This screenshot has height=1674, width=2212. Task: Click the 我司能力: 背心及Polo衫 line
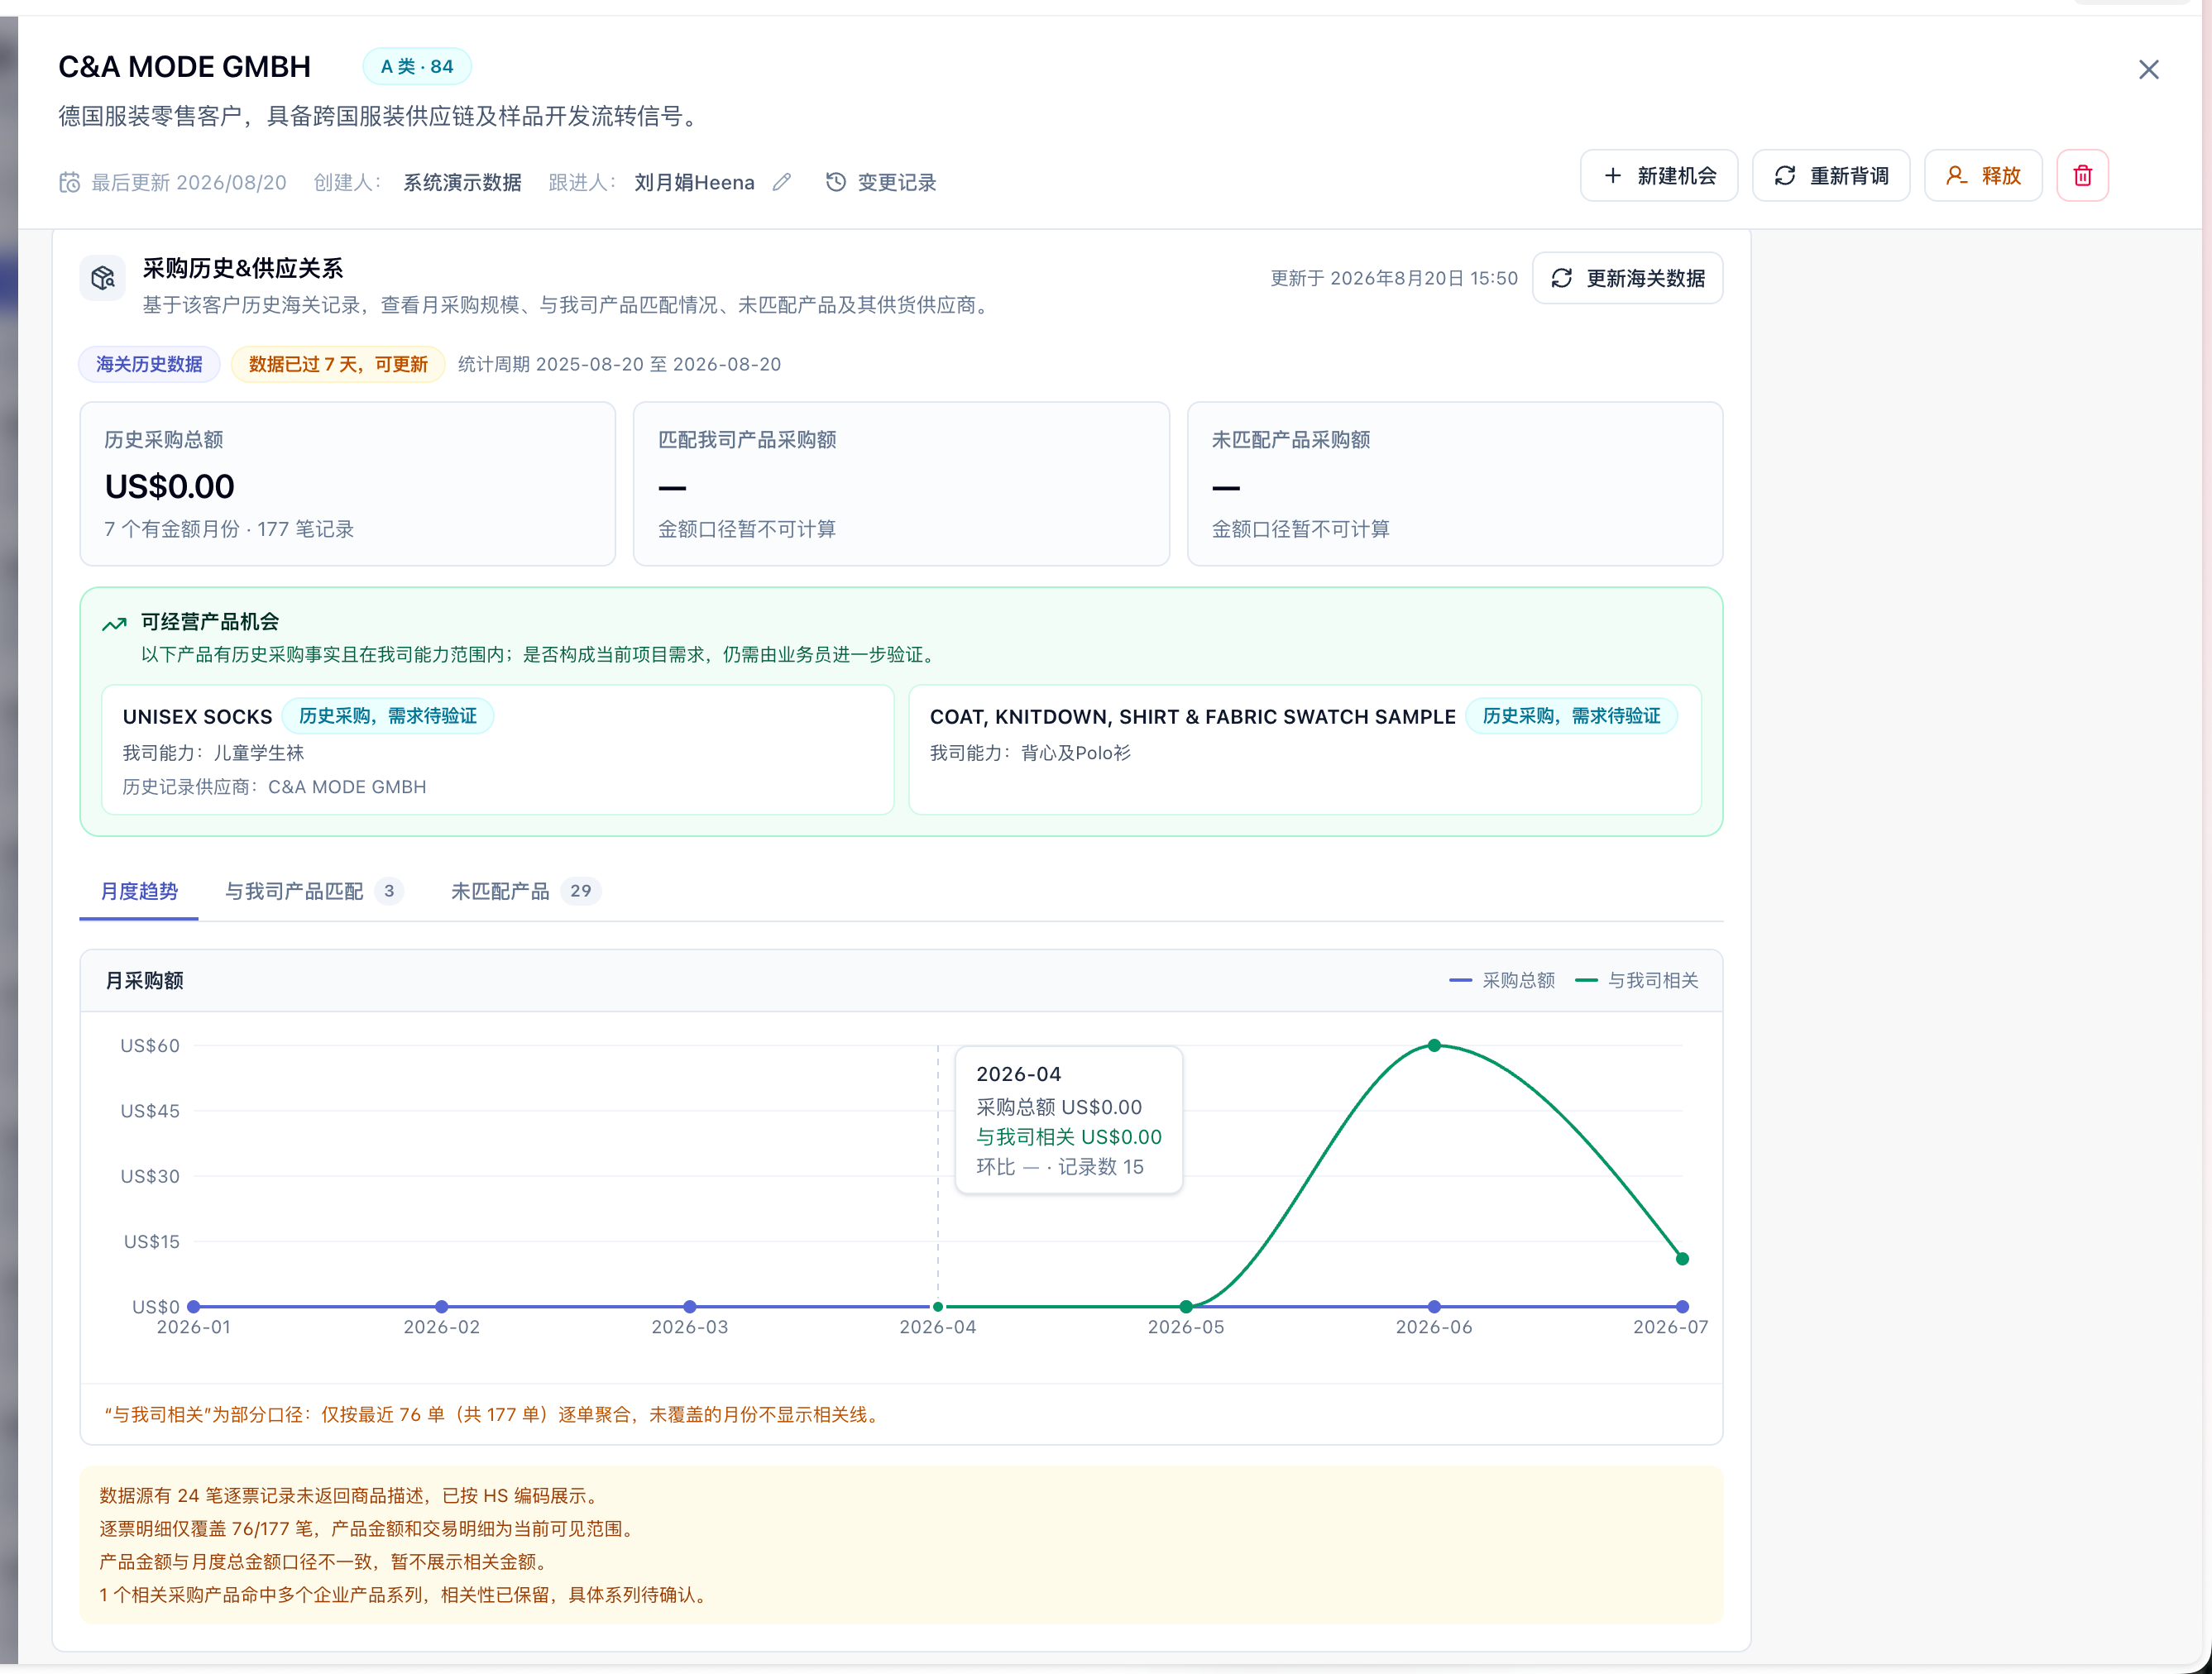tap(1030, 753)
